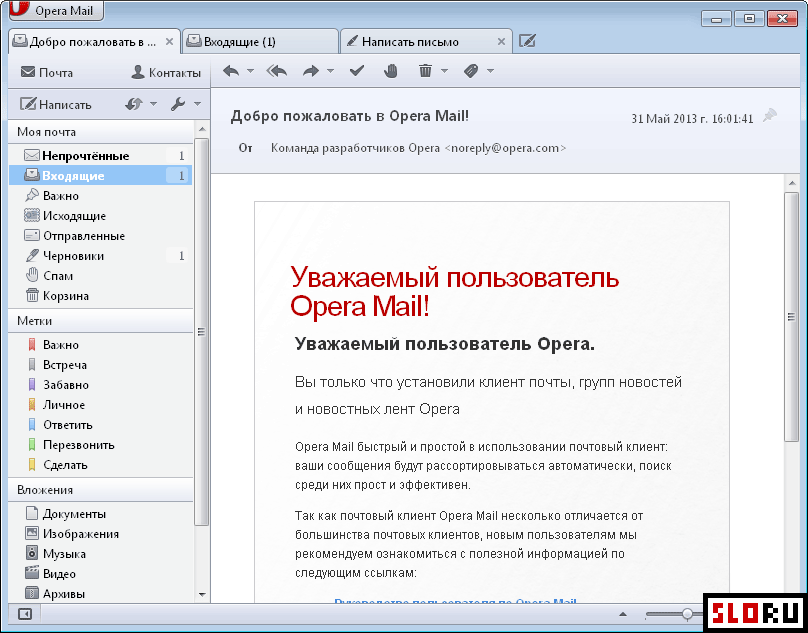Open the Спам folder
Image resolution: width=808 pixels, height=633 pixels.
(100, 276)
